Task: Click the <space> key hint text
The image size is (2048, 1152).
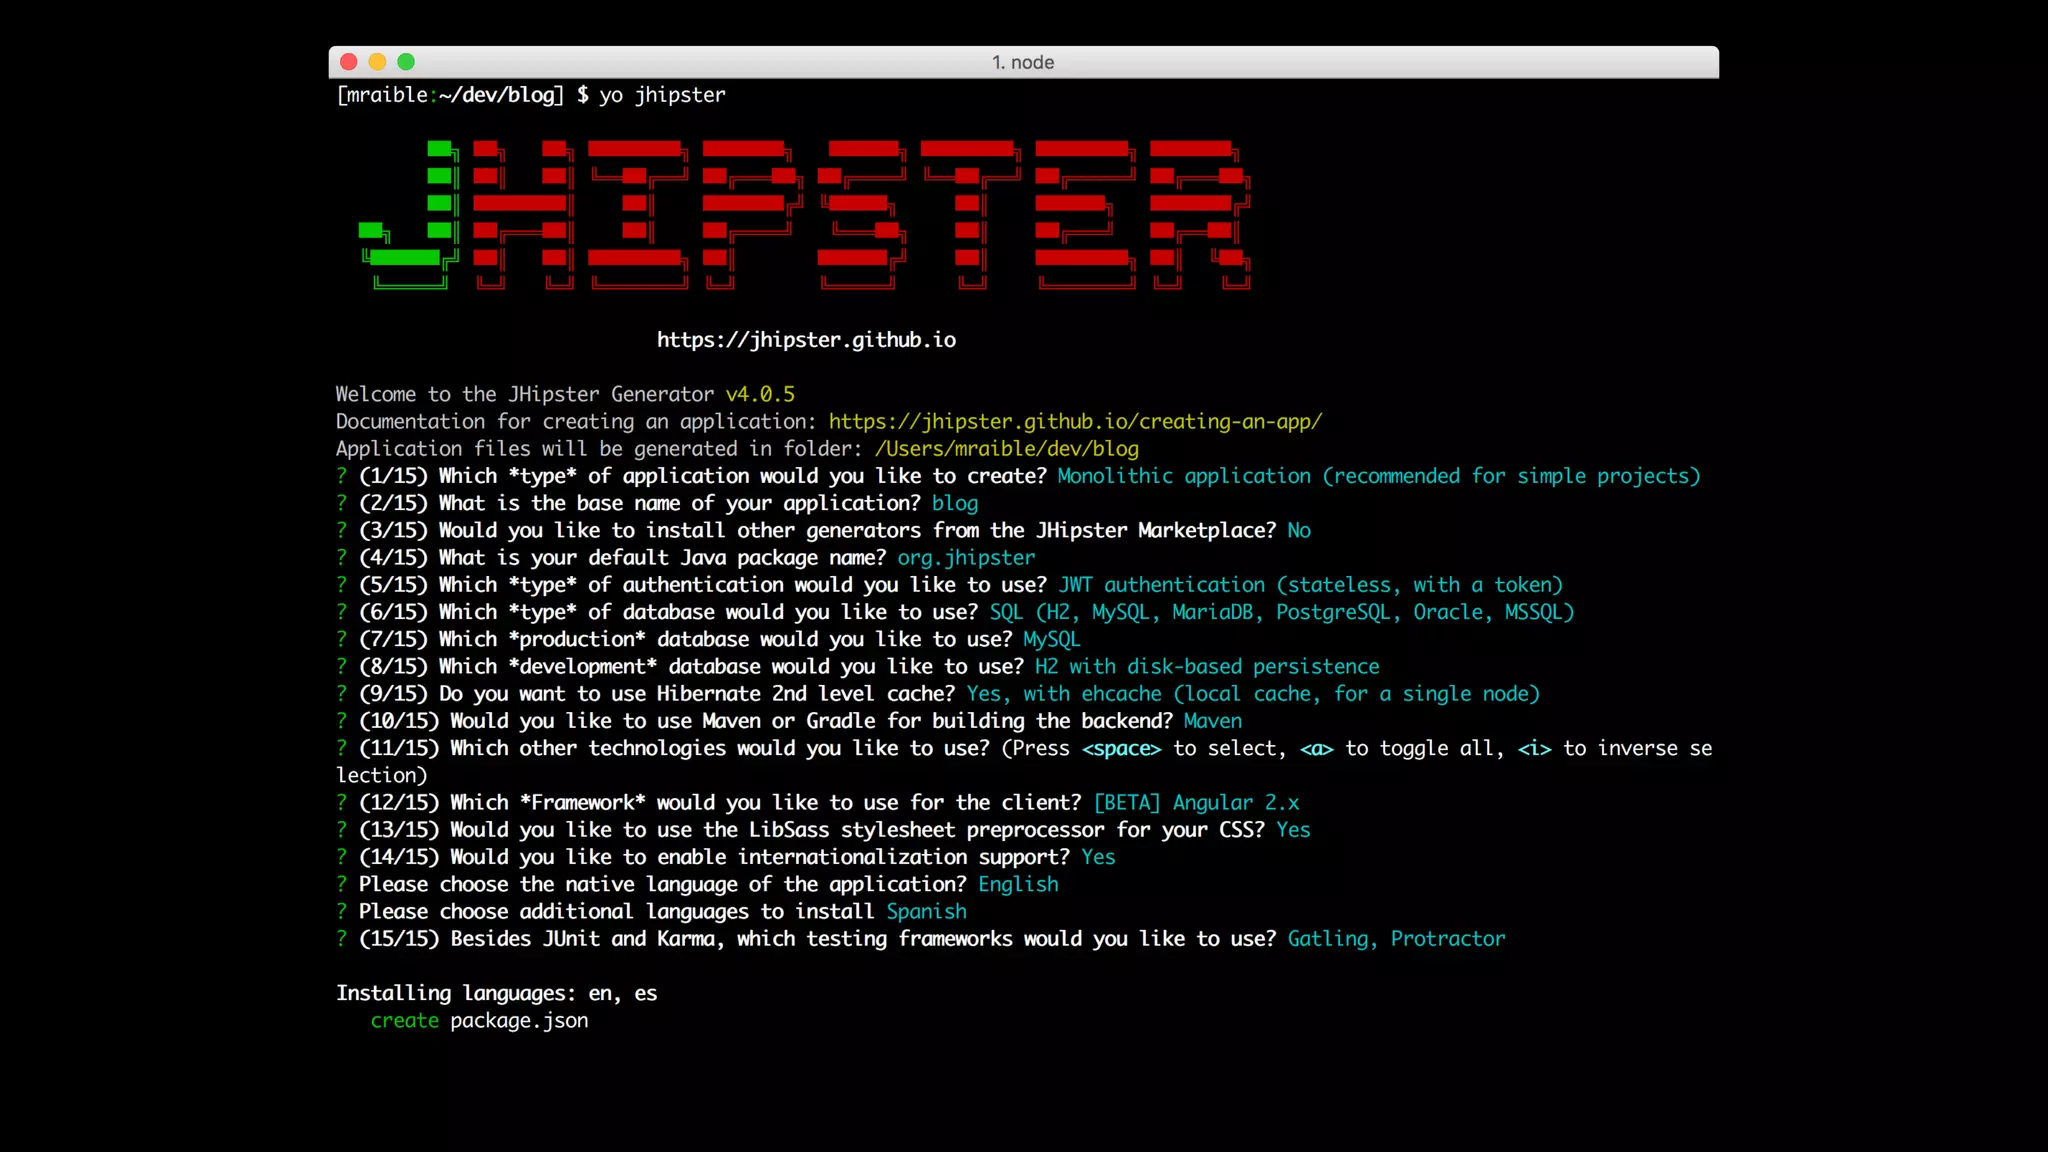Action: (1121, 749)
